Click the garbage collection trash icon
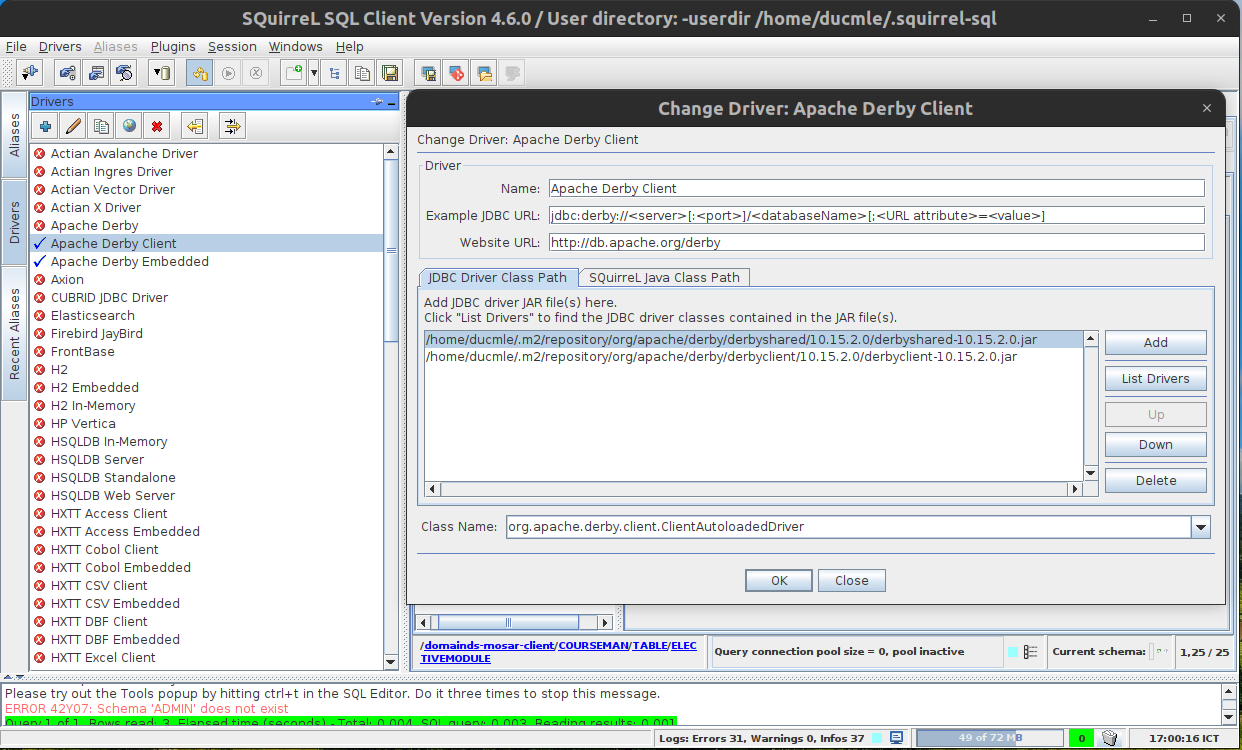The height and width of the screenshot is (750, 1242). 1109,738
